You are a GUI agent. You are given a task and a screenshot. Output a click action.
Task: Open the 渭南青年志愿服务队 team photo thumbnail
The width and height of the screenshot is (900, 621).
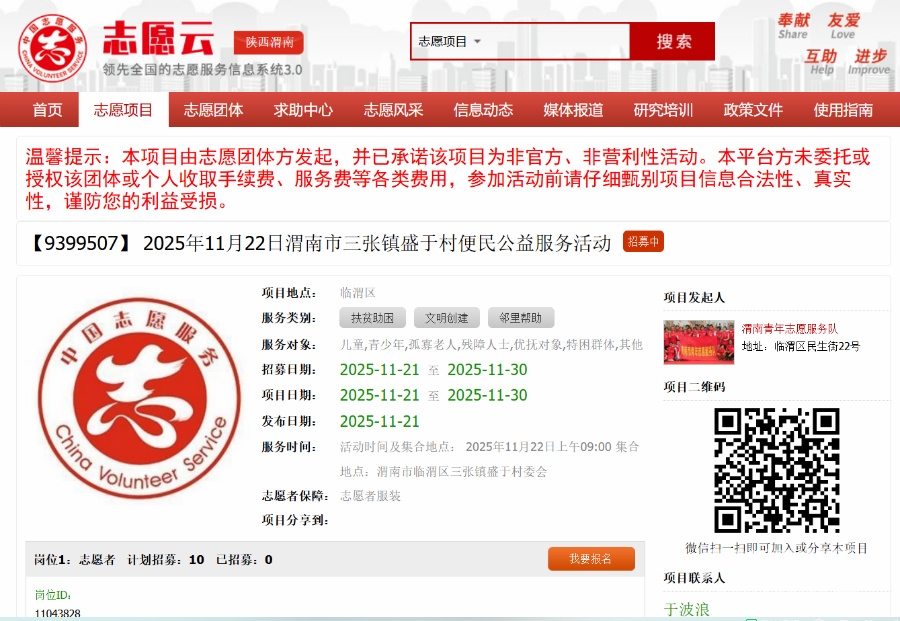[698, 341]
